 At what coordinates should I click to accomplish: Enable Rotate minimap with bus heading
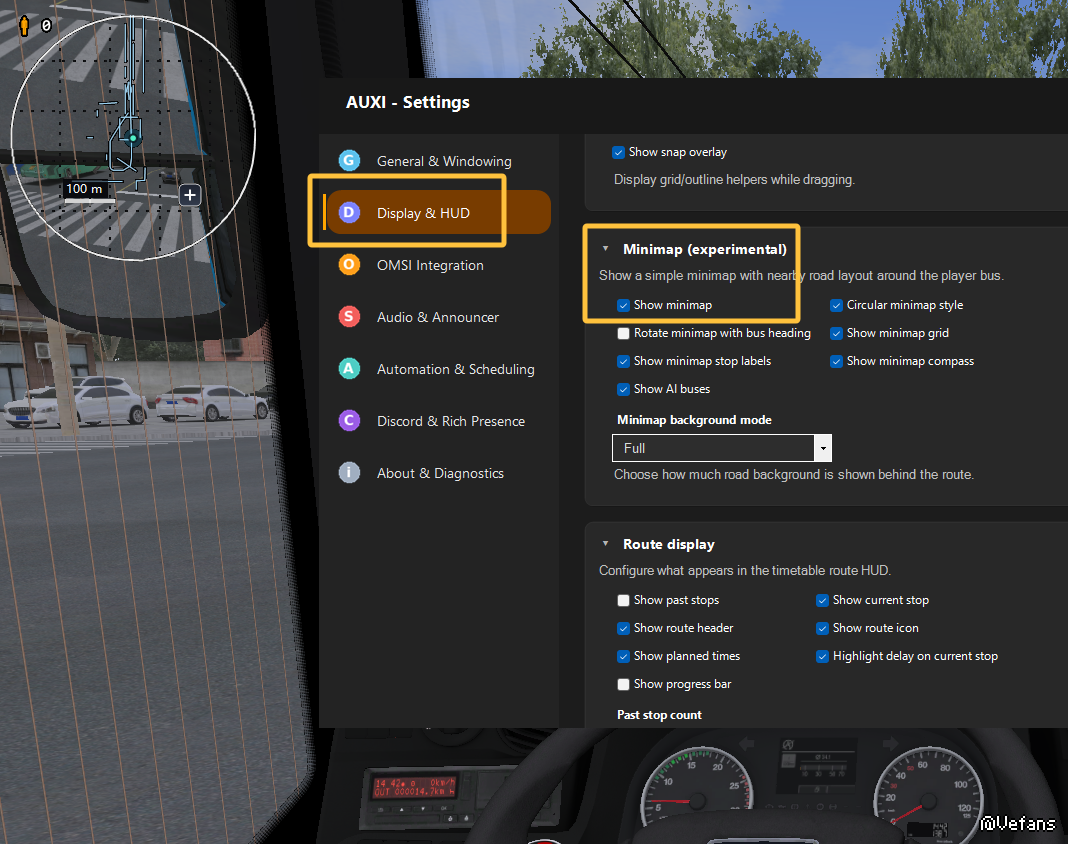[x=623, y=333]
